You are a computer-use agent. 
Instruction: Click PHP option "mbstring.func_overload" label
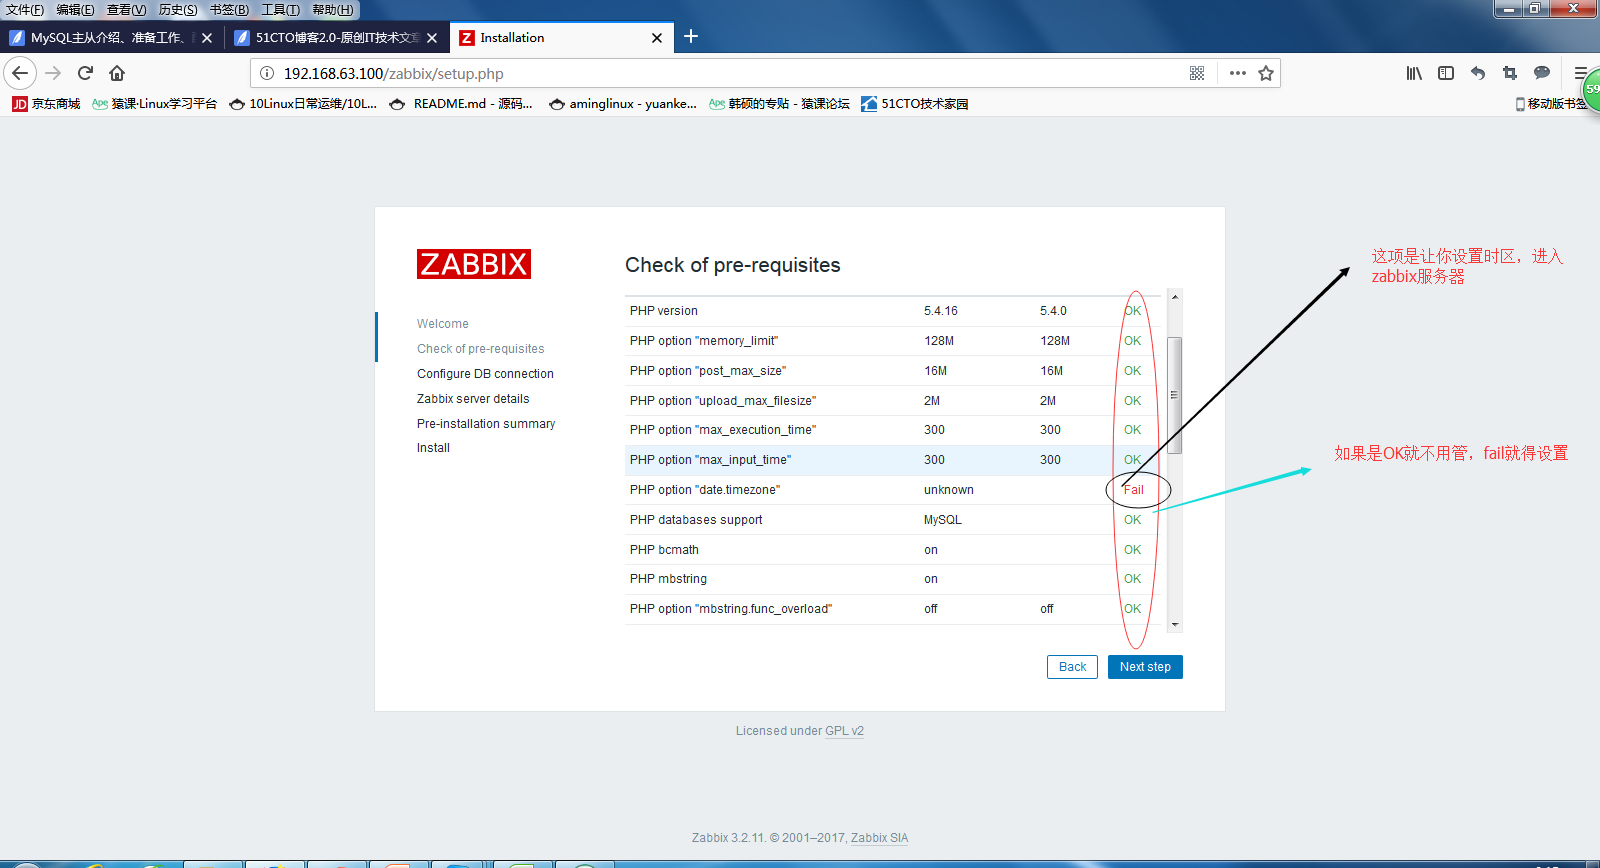731,609
